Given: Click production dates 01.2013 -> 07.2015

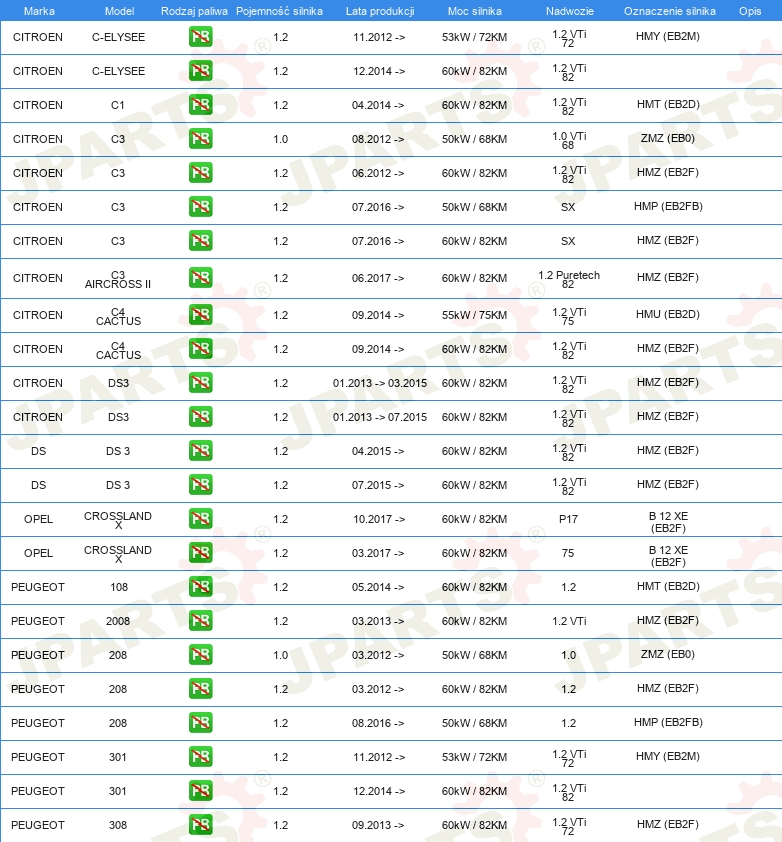Looking at the screenshot, I should pyautogui.click(x=380, y=417).
